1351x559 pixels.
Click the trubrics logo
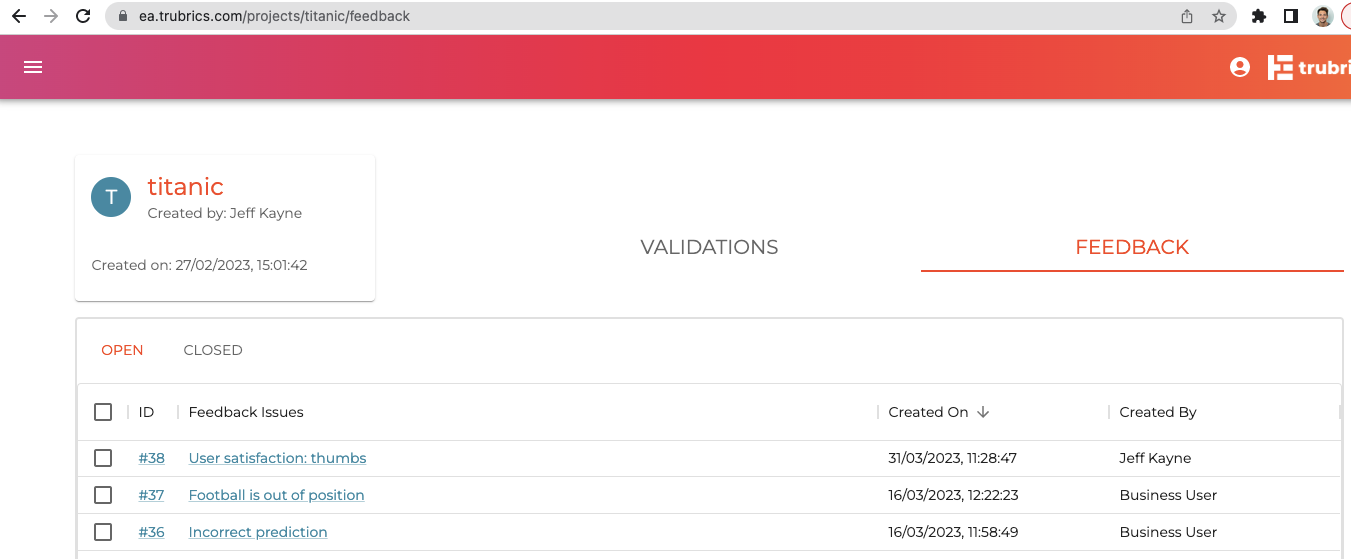click(1309, 67)
